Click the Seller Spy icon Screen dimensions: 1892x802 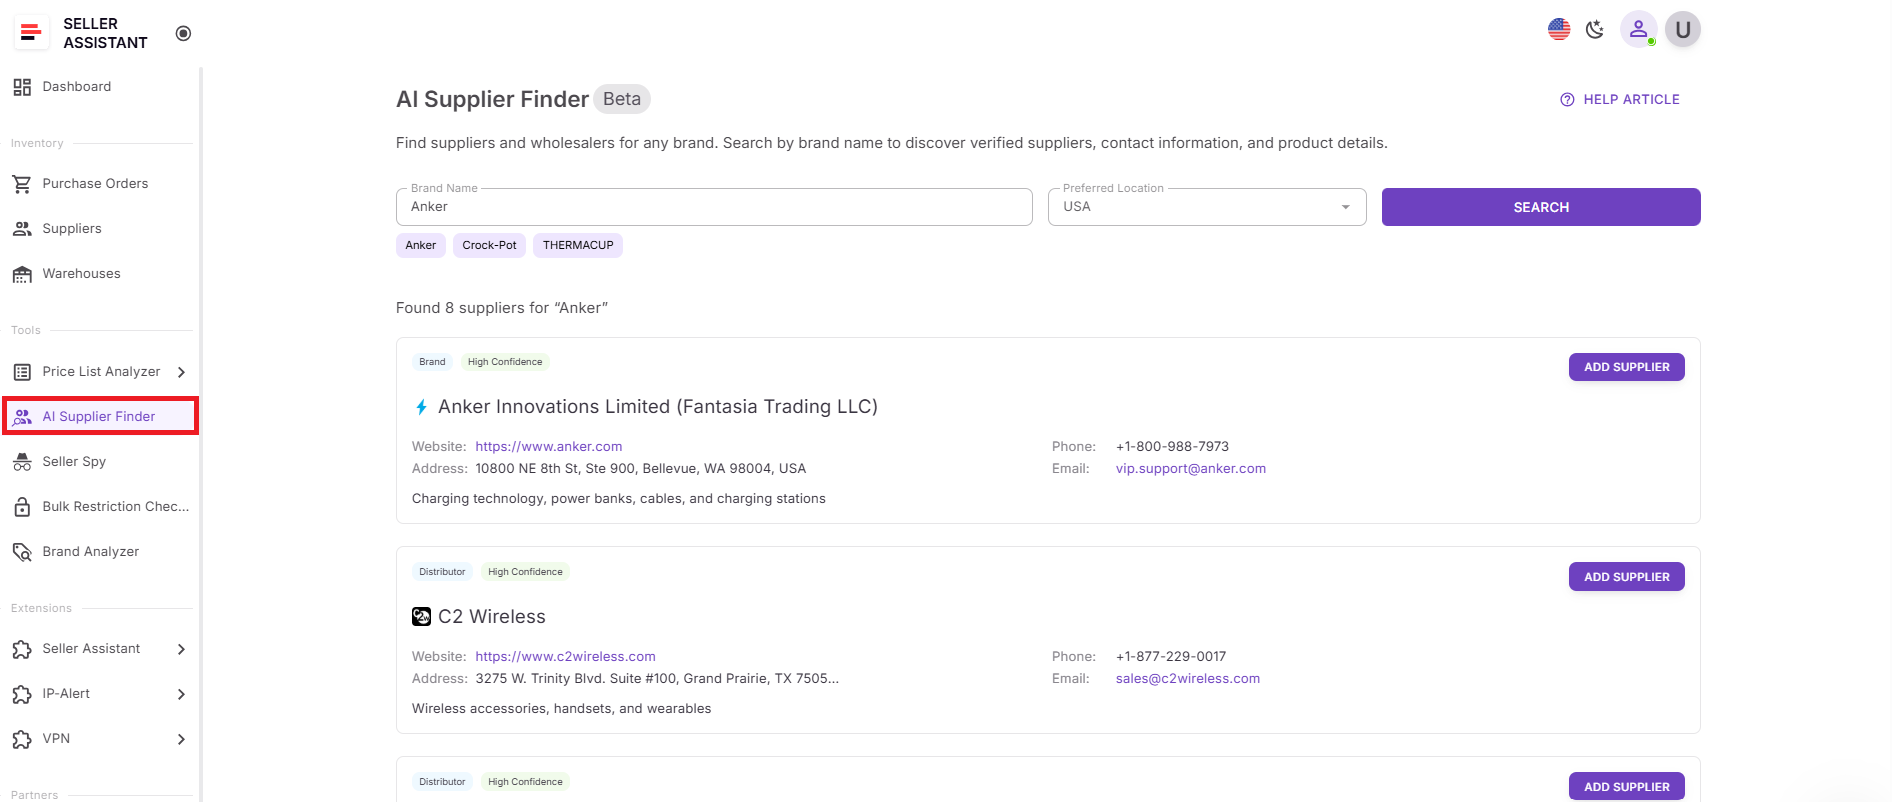pos(22,462)
